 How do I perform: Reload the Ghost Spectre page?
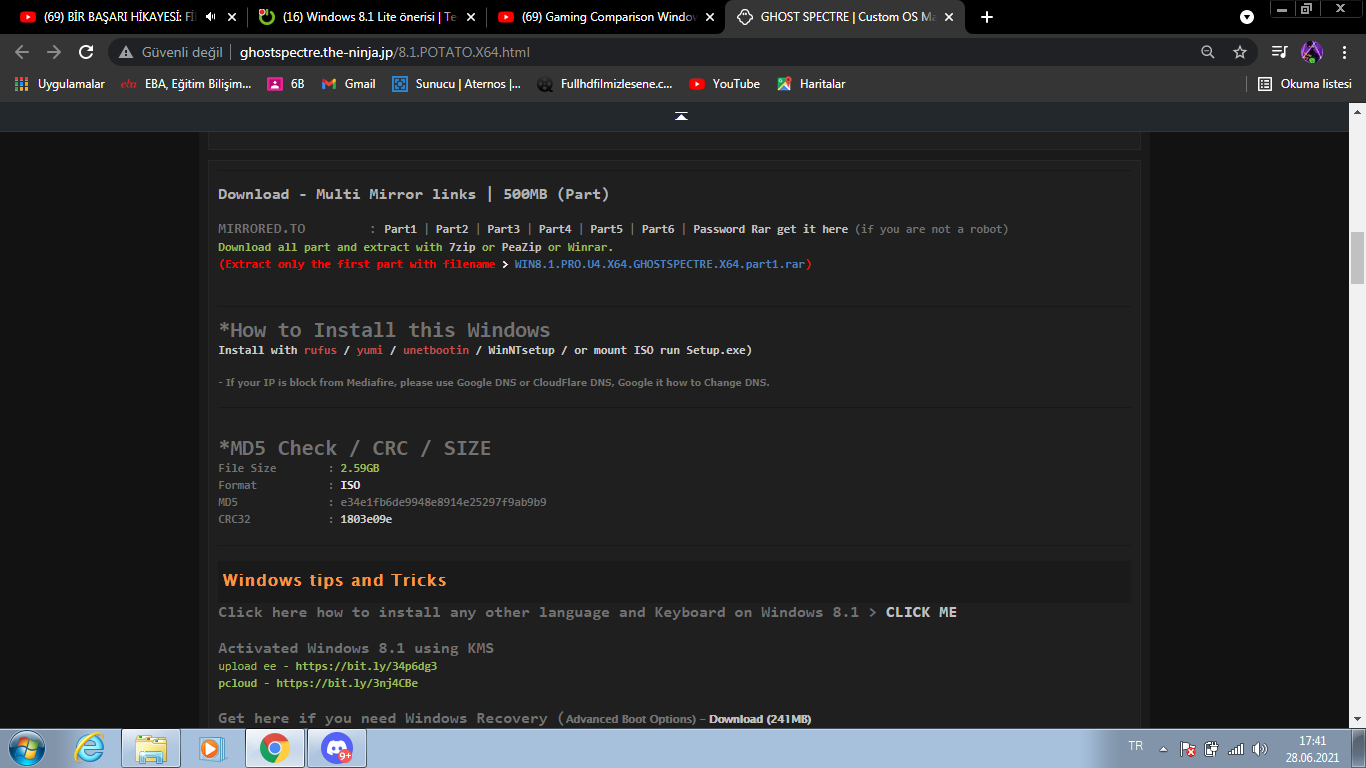pos(86,52)
